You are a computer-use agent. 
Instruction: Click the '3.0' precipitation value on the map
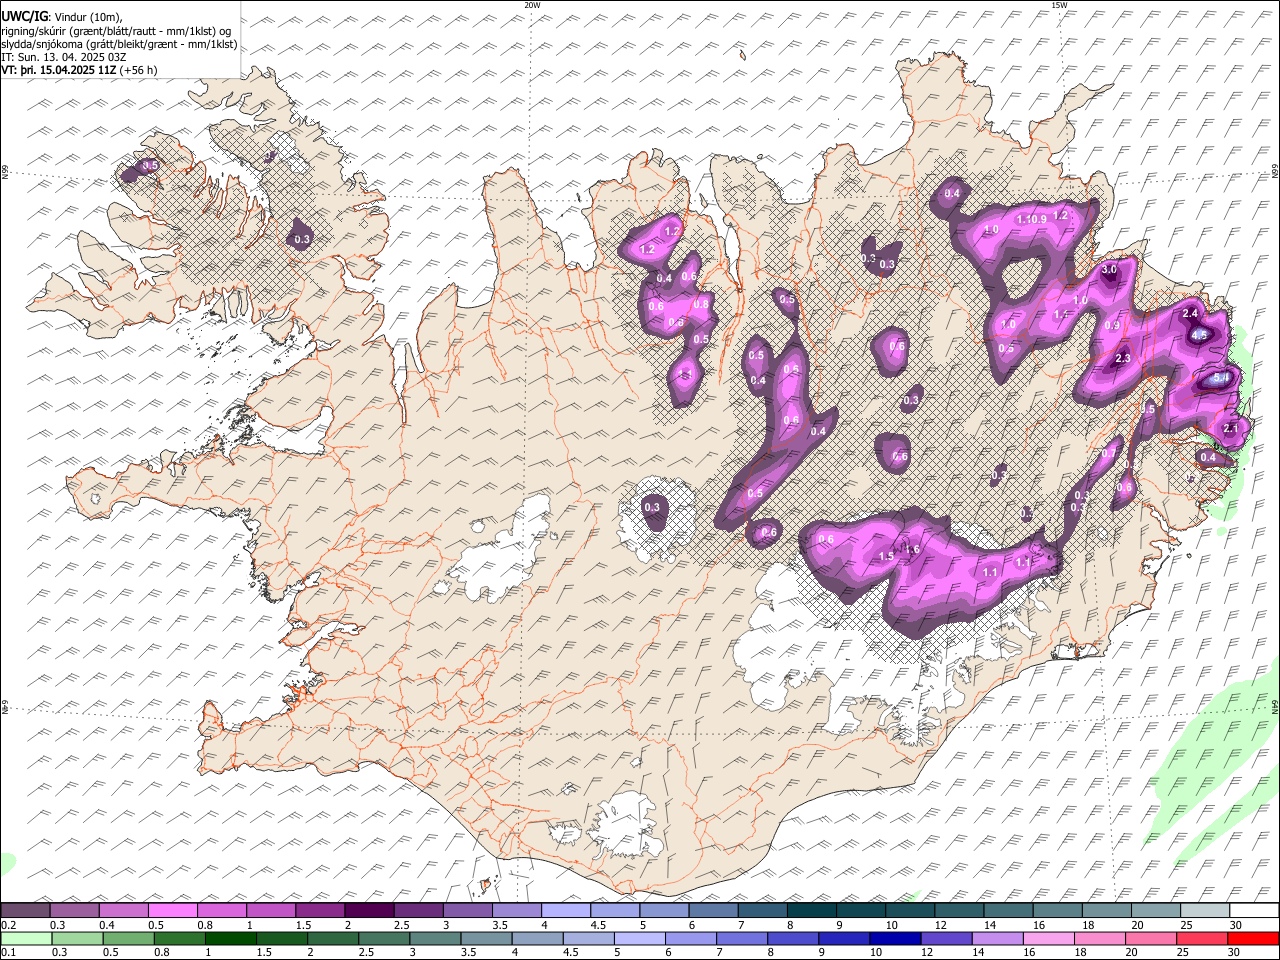pos(1109,270)
